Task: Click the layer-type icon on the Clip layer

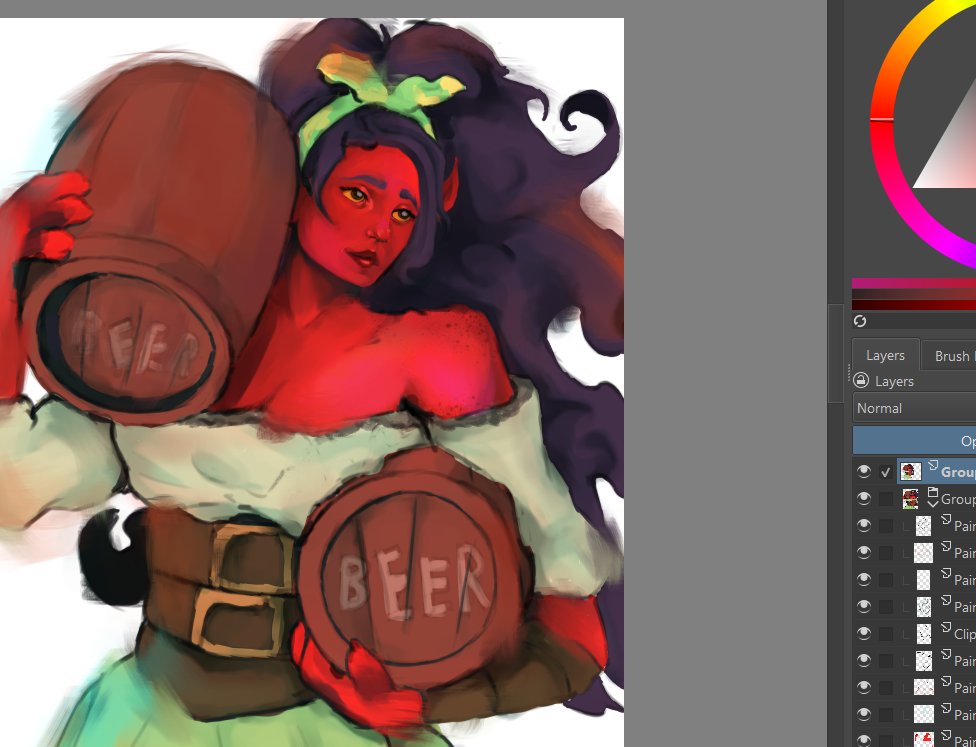Action: (x=946, y=626)
